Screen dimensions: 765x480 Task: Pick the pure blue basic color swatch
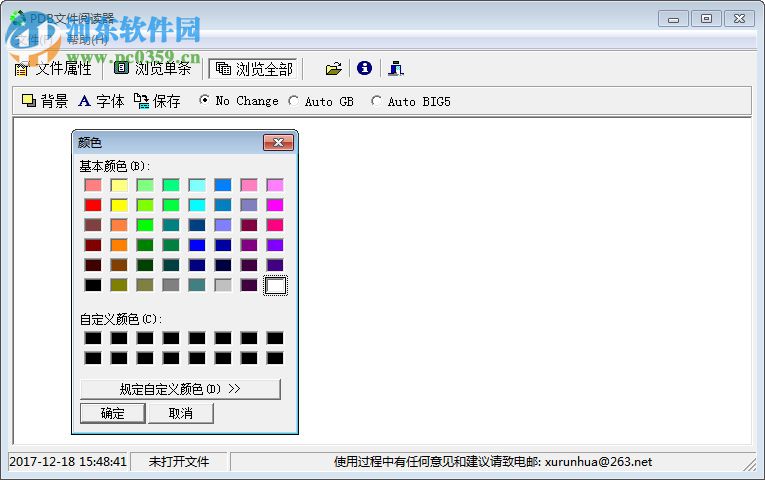point(197,245)
